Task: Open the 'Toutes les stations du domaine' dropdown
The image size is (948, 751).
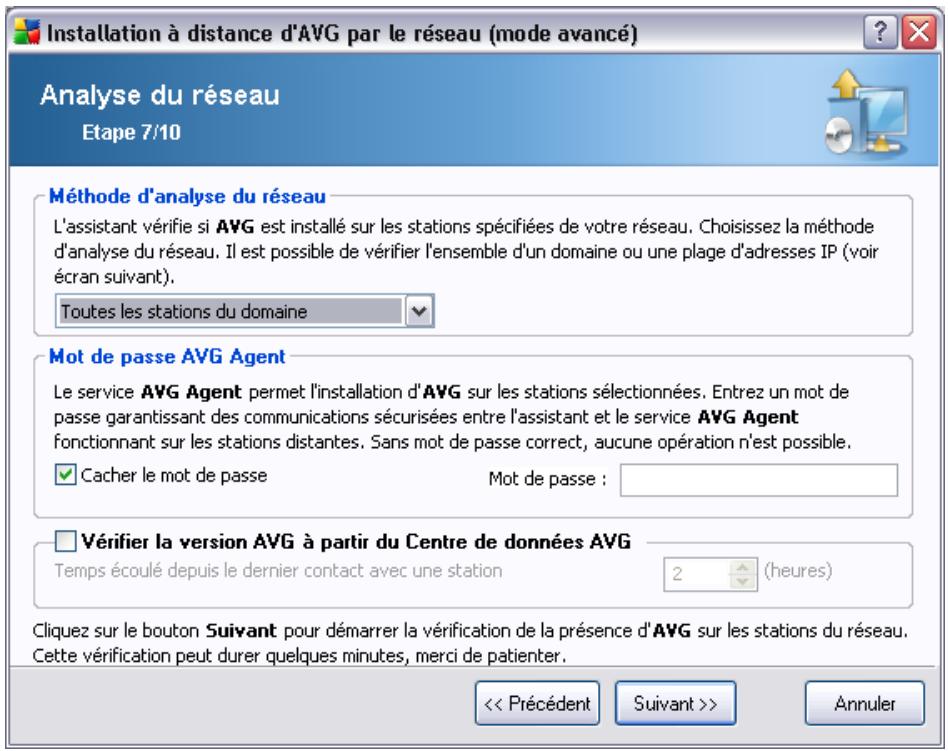Action: pos(244,311)
